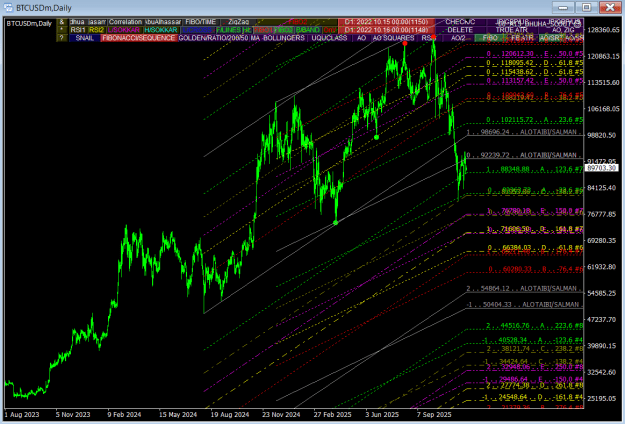Click the 'dhua' button

(77, 22)
